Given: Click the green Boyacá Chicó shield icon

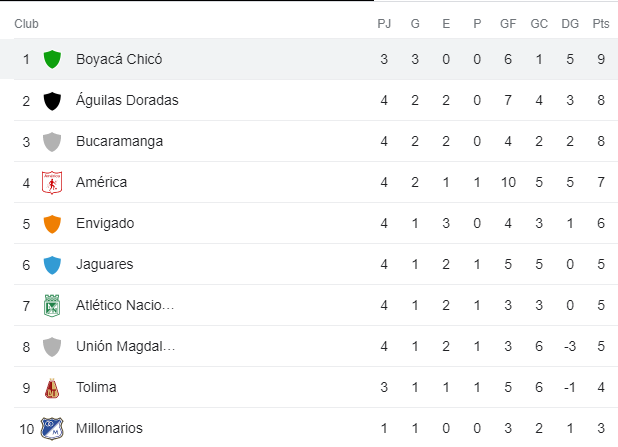Looking at the screenshot, I should tap(53, 59).
